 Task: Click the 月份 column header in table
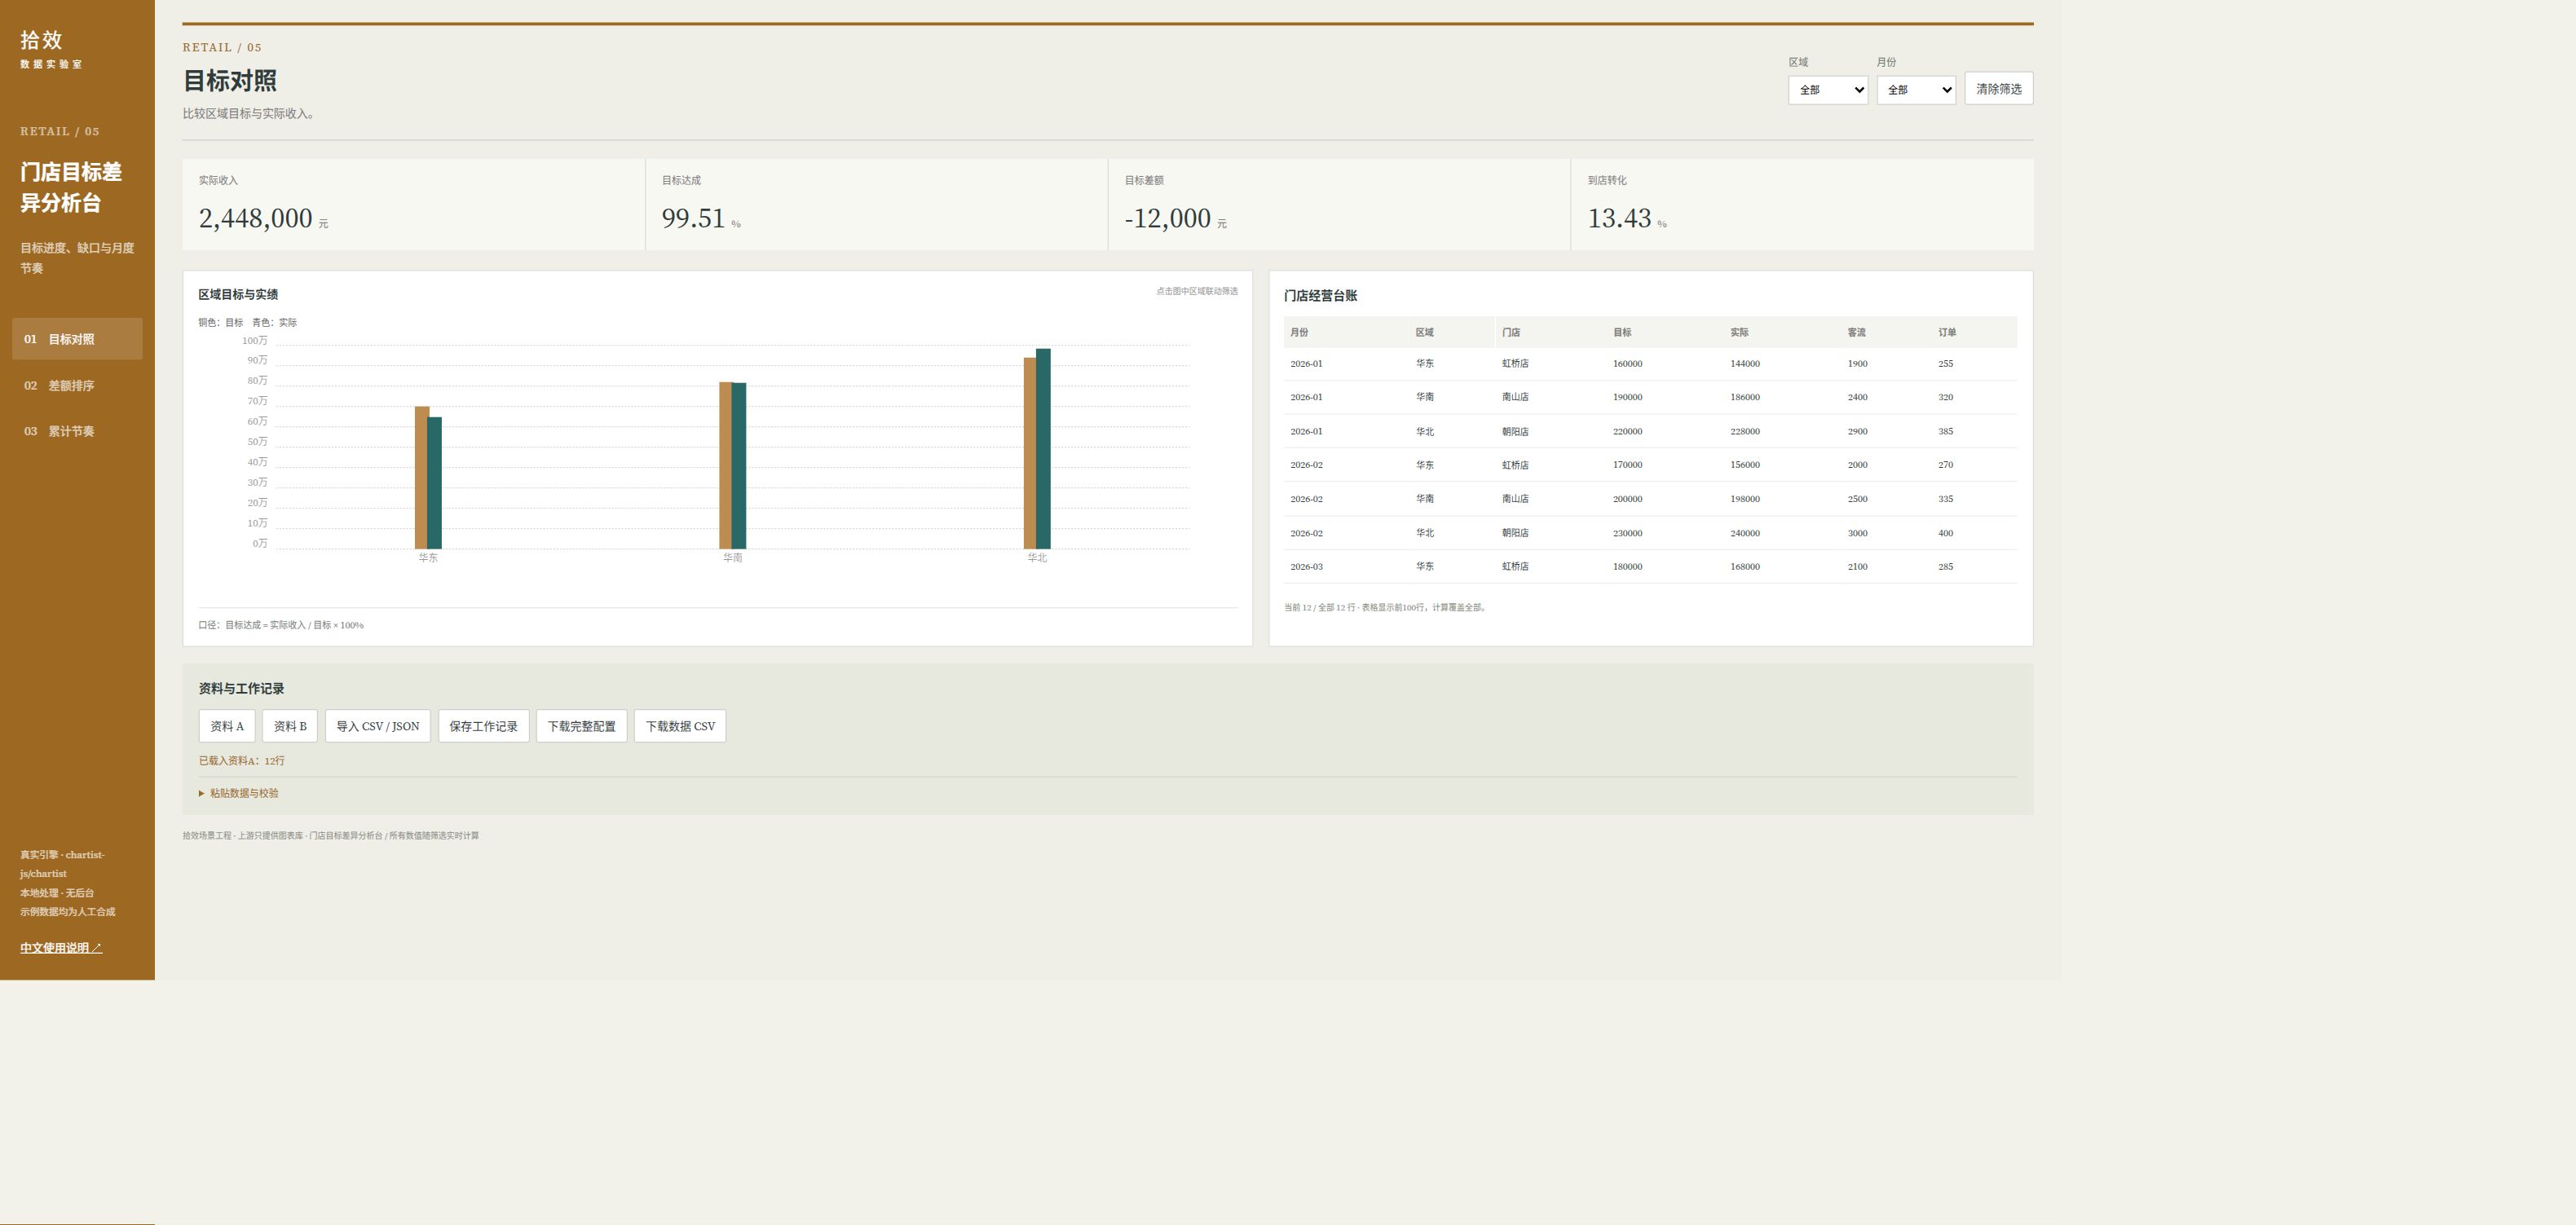coord(1299,332)
